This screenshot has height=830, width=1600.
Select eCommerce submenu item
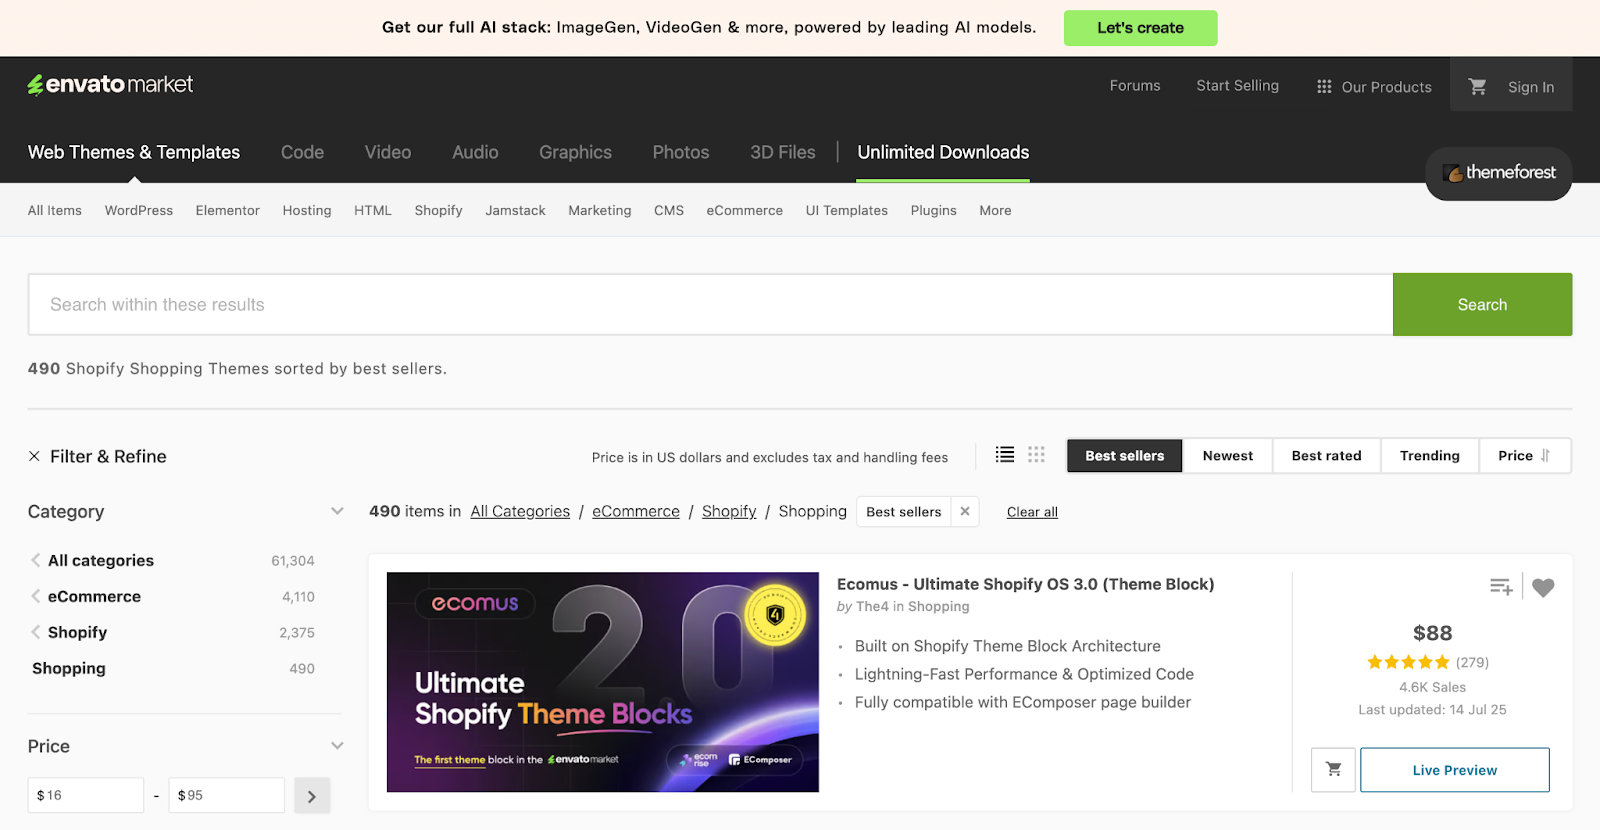pyautogui.click(x=745, y=210)
